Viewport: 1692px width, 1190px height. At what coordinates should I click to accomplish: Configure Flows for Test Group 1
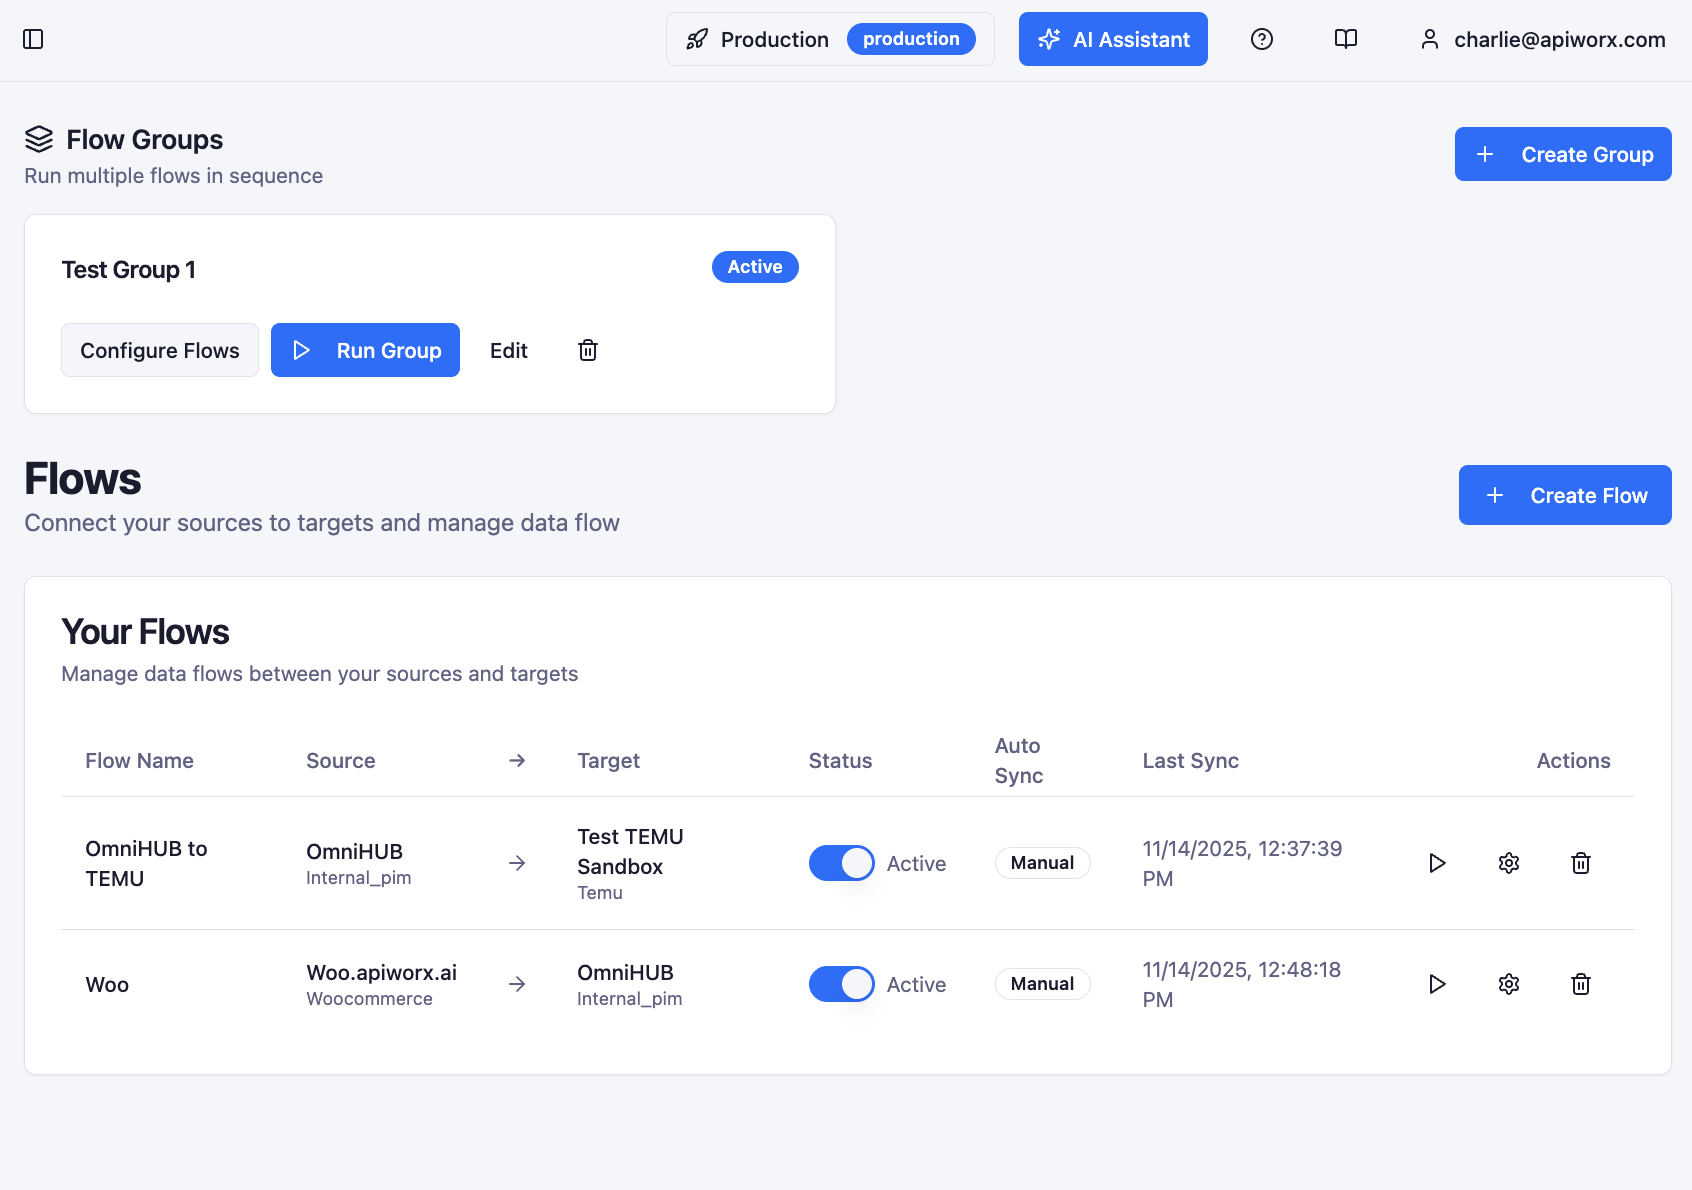159,350
